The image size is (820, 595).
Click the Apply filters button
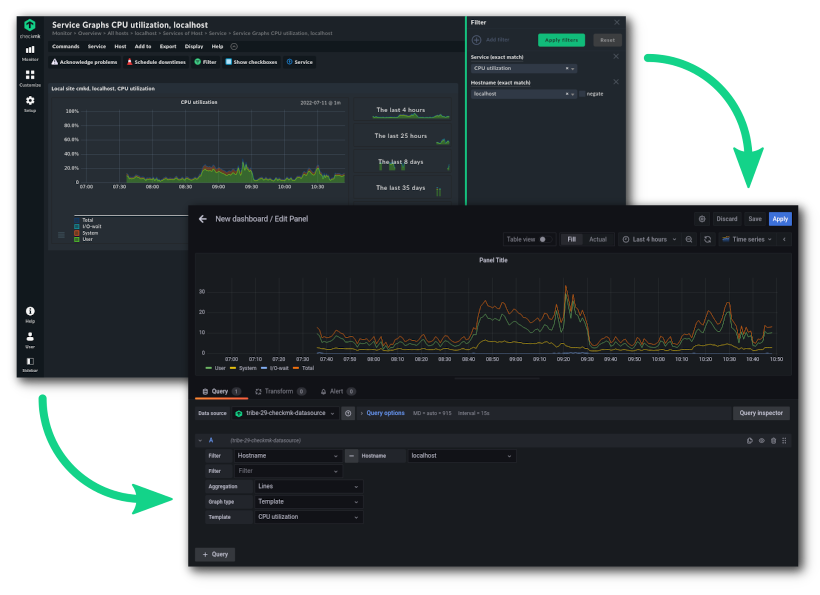[561, 40]
